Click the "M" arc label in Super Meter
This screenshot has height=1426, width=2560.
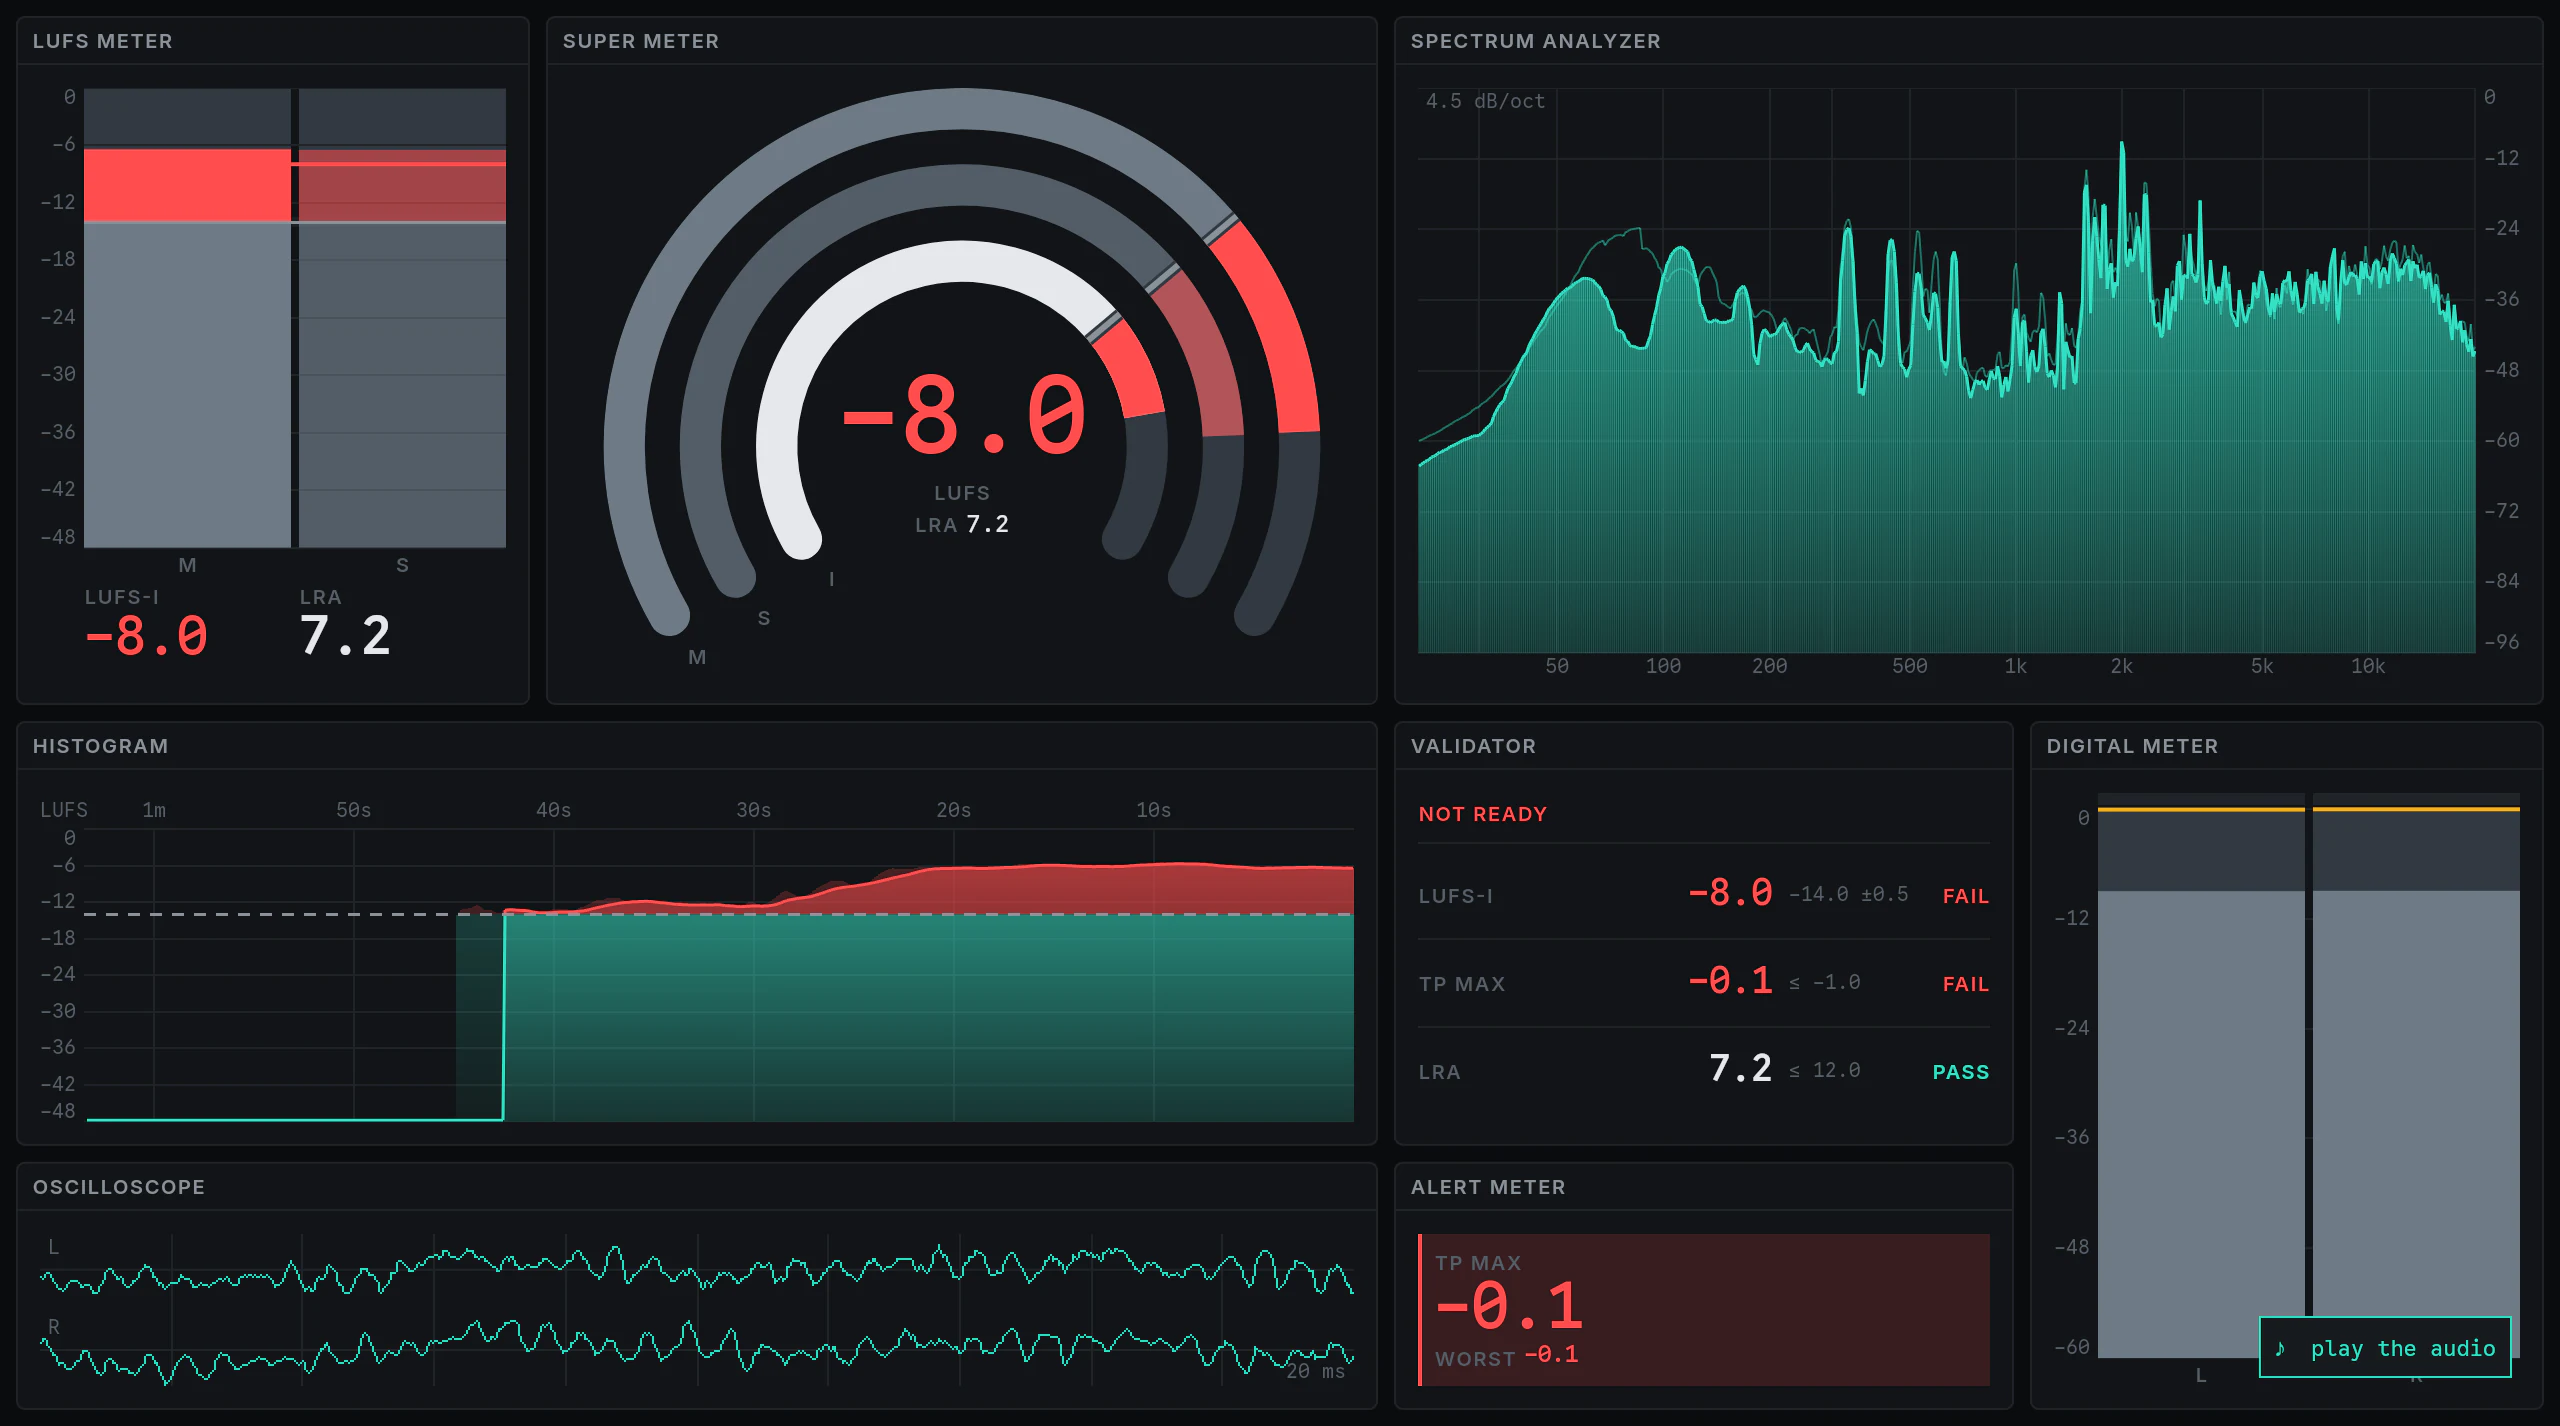pyautogui.click(x=697, y=657)
